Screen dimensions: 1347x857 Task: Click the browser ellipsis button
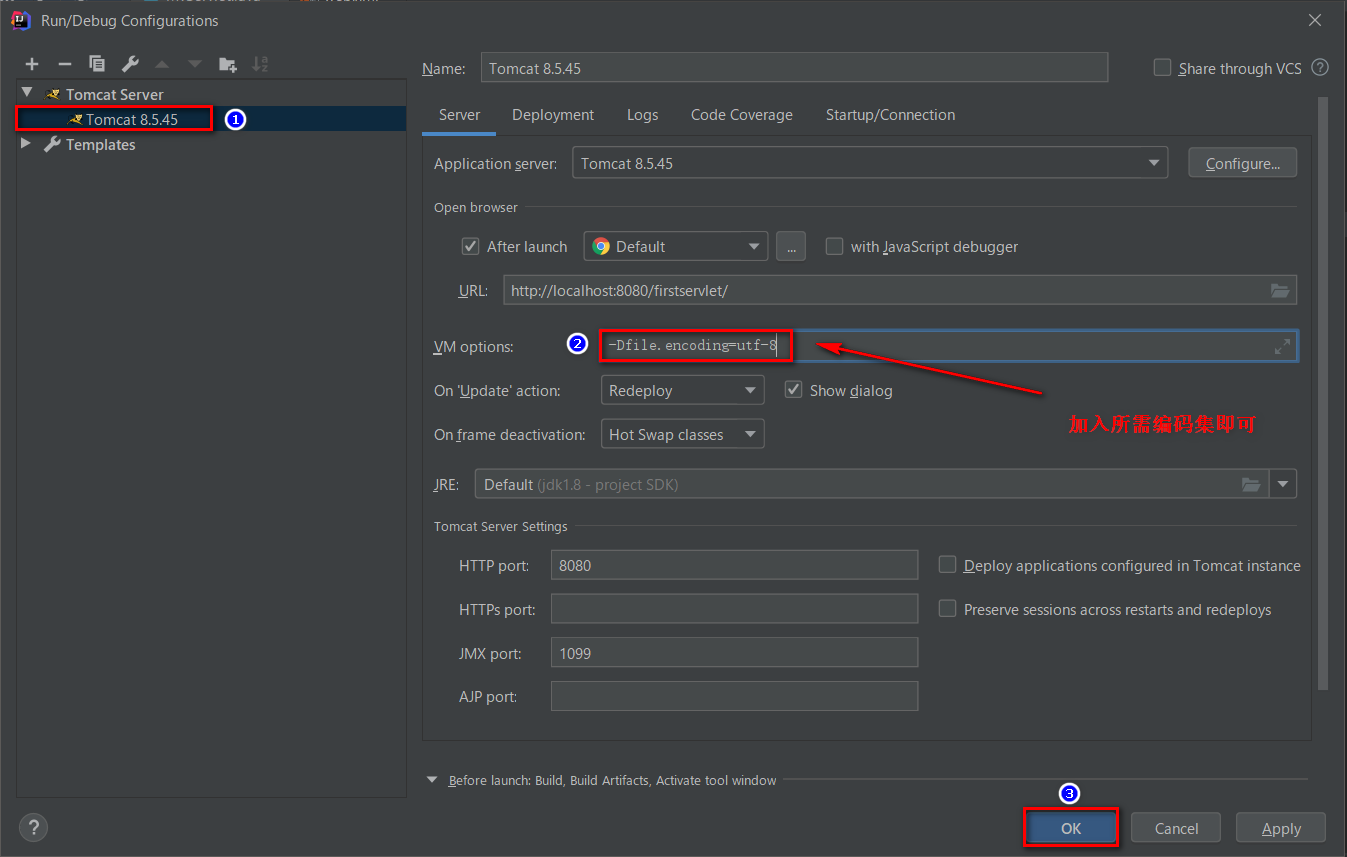pyautogui.click(x=790, y=246)
